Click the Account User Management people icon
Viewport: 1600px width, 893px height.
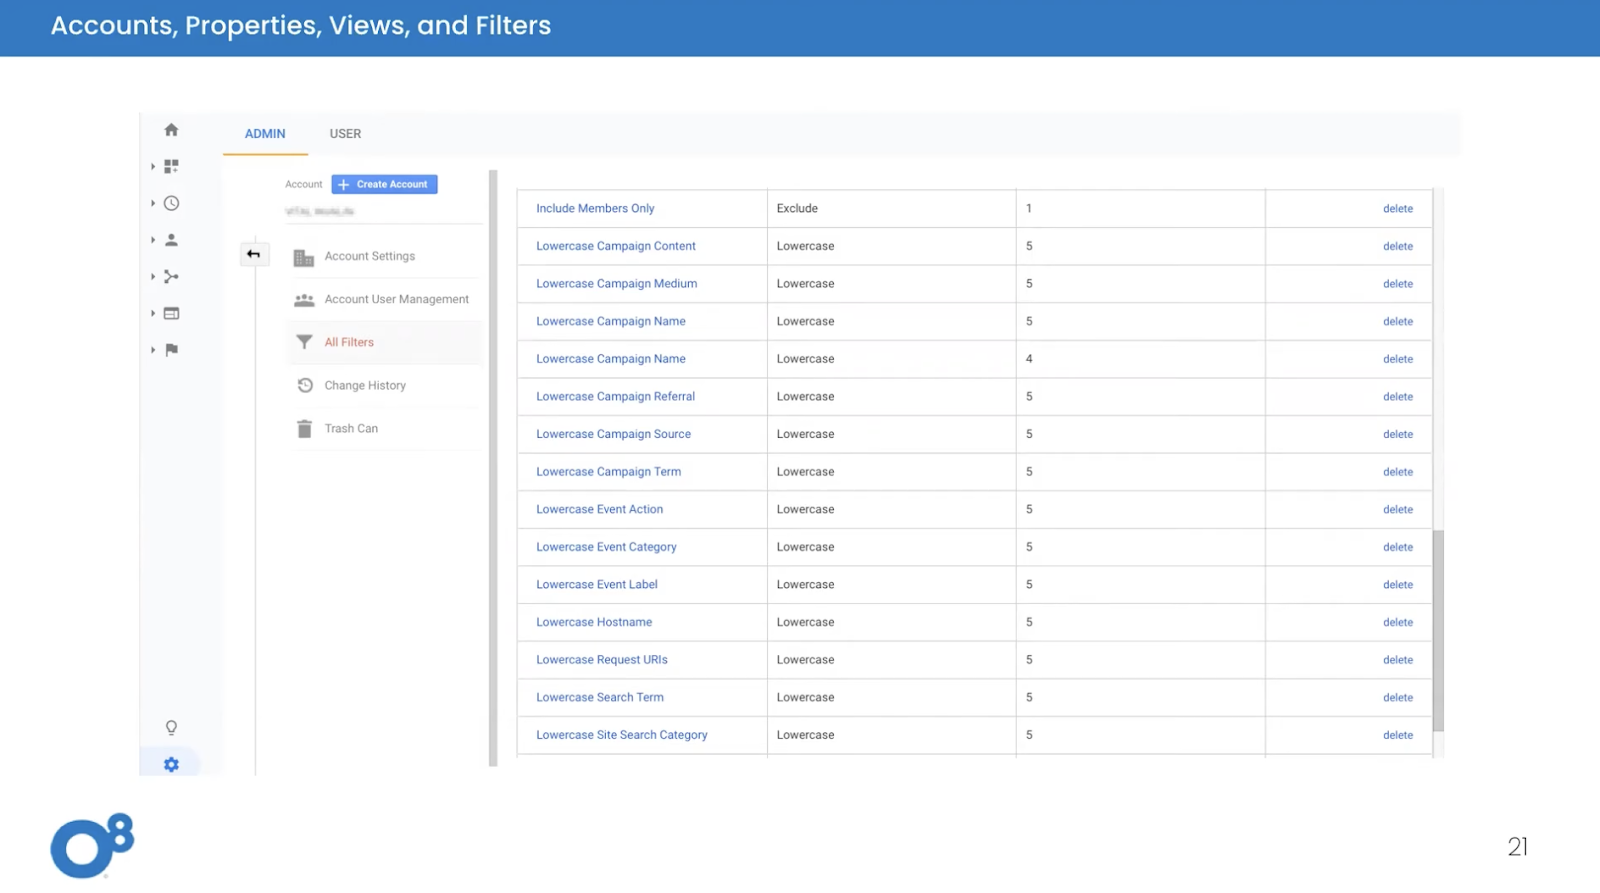pyautogui.click(x=304, y=300)
